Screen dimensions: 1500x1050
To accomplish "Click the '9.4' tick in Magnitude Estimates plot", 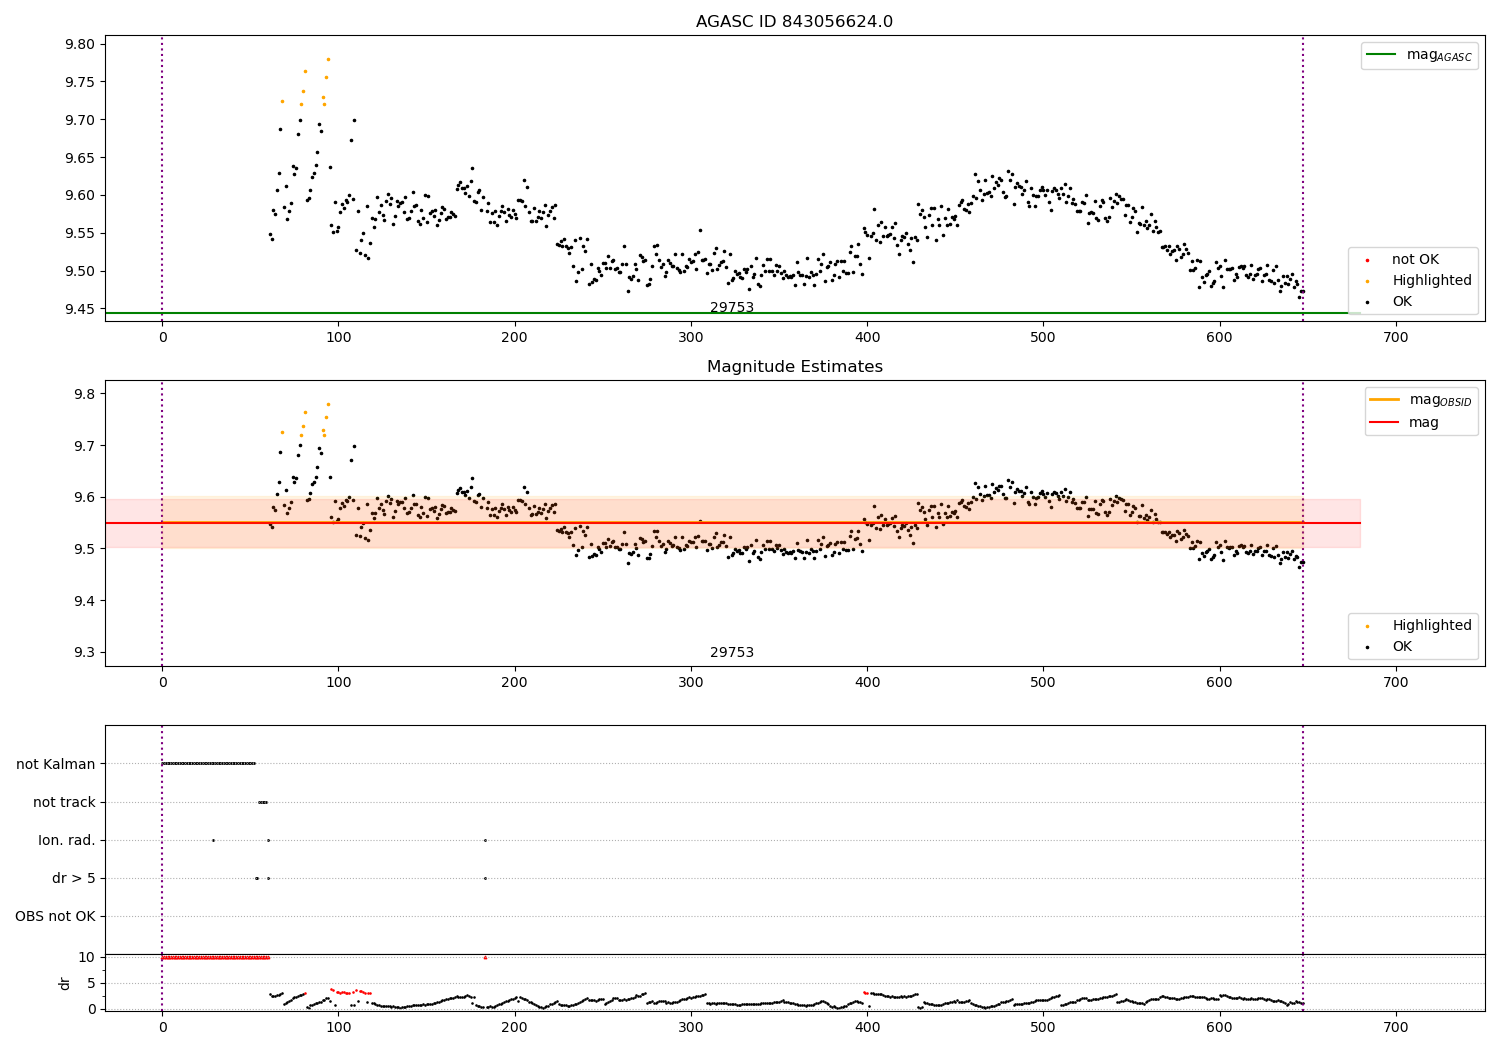I will [x=85, y=601].
